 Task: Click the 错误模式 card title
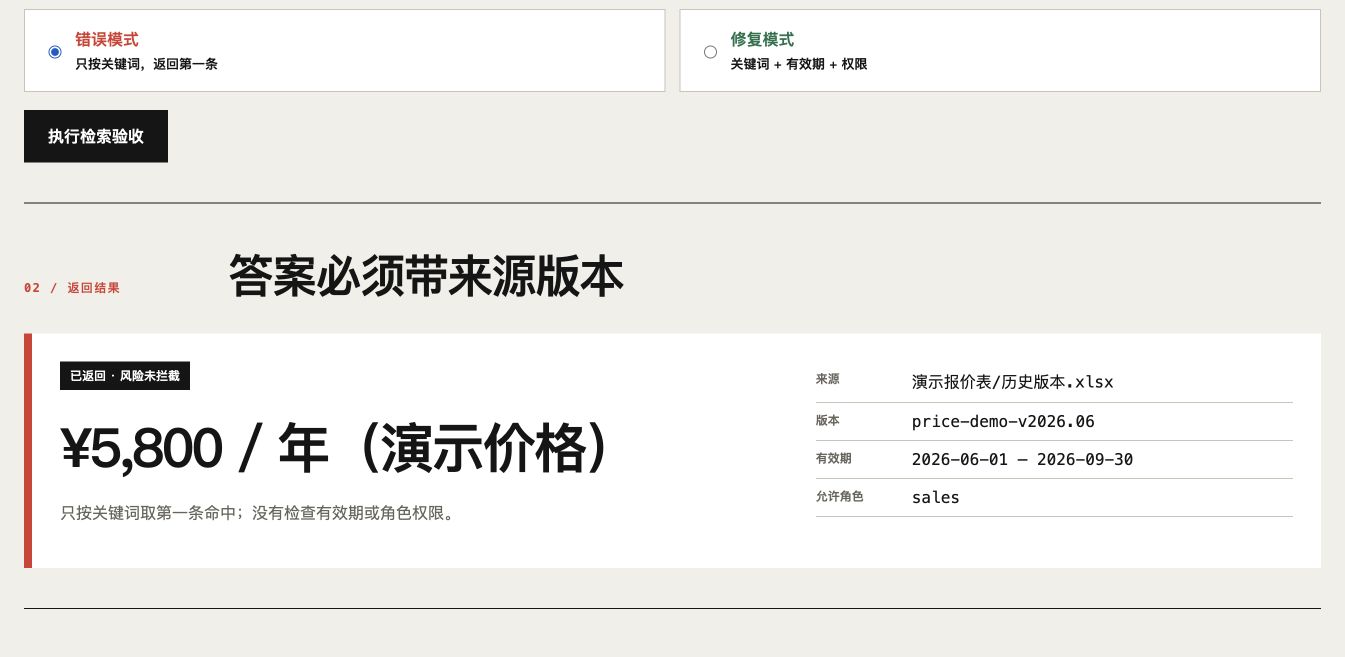click(107, 40)
